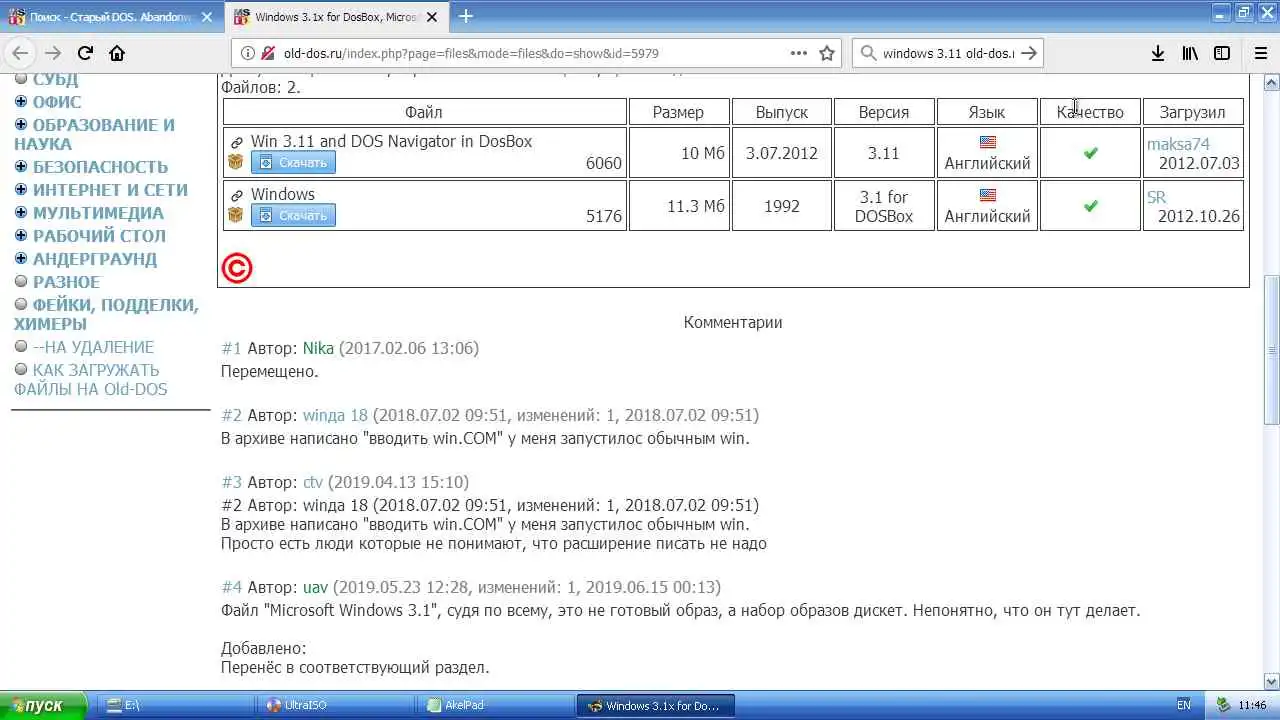Bookmark this page with star icon
Image resolution: width=1280 pixels, height=720 pixels.
tap(827, 53)
